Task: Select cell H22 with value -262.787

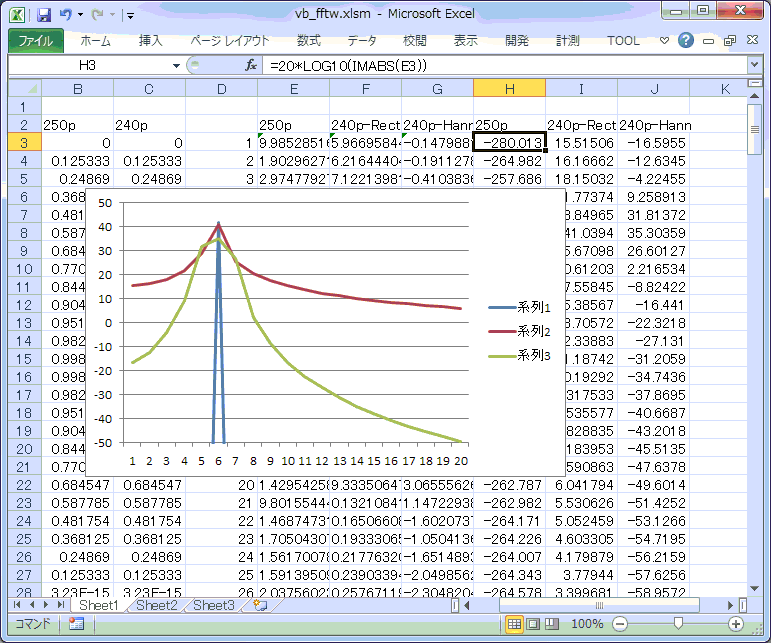Action: tap(509, 485)
